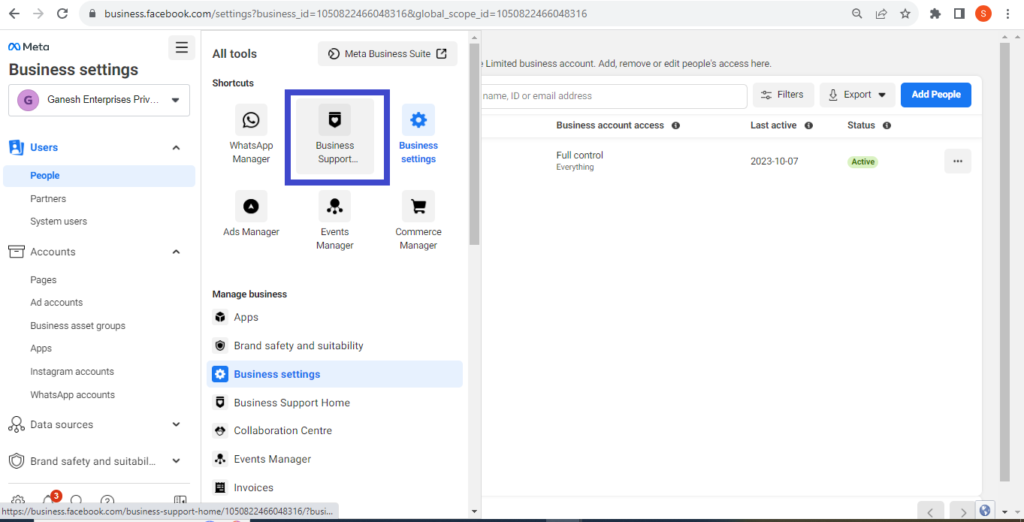Click the Add People button
The width and height of the screenshot is (1024, 522).
936,95
